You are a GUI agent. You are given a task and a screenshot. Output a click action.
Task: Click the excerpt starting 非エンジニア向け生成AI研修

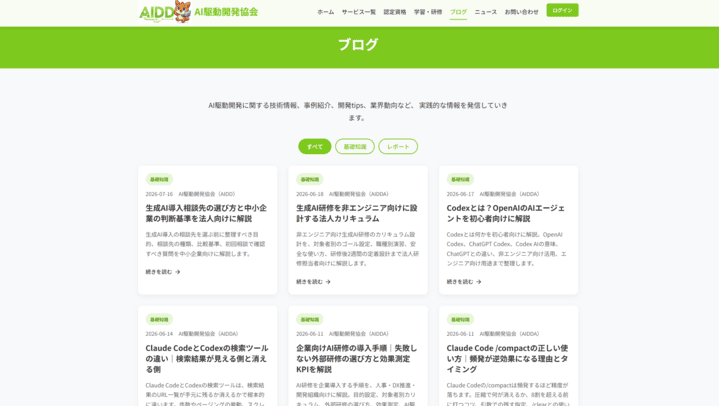357,249
